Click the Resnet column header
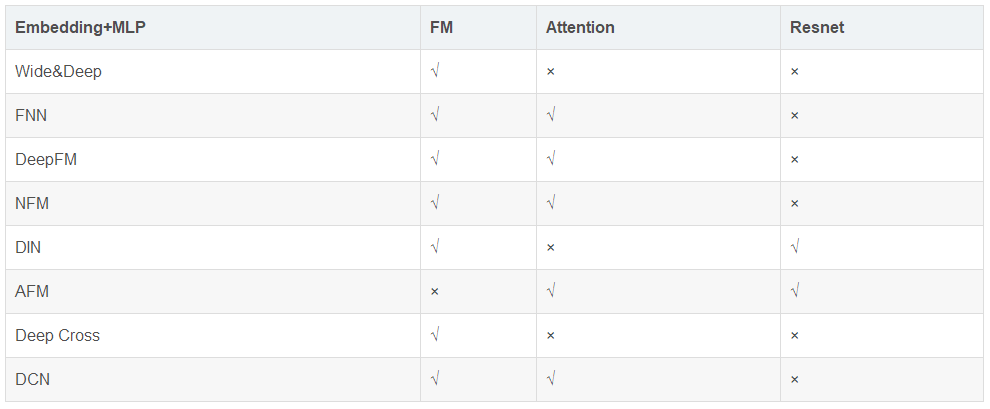The height and width of the screenshot is (409, 990). coord(817,28)
